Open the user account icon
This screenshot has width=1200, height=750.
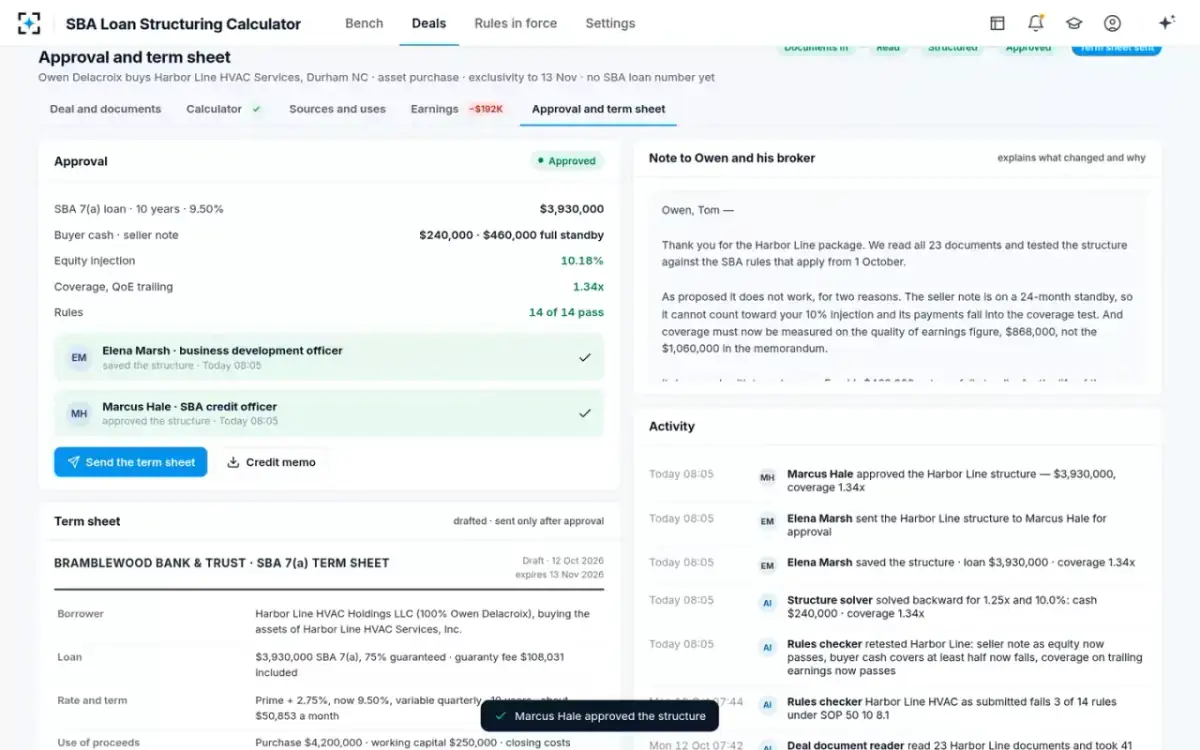pyautogui.click(x=1112, y=23)
